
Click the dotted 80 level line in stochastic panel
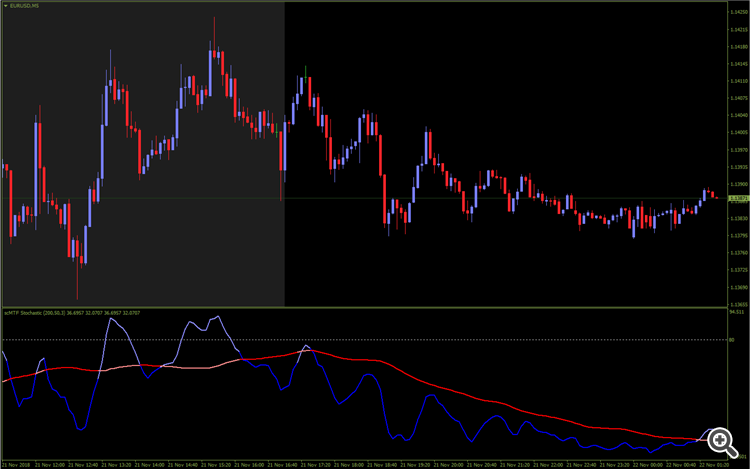click(x=364, y=340)
